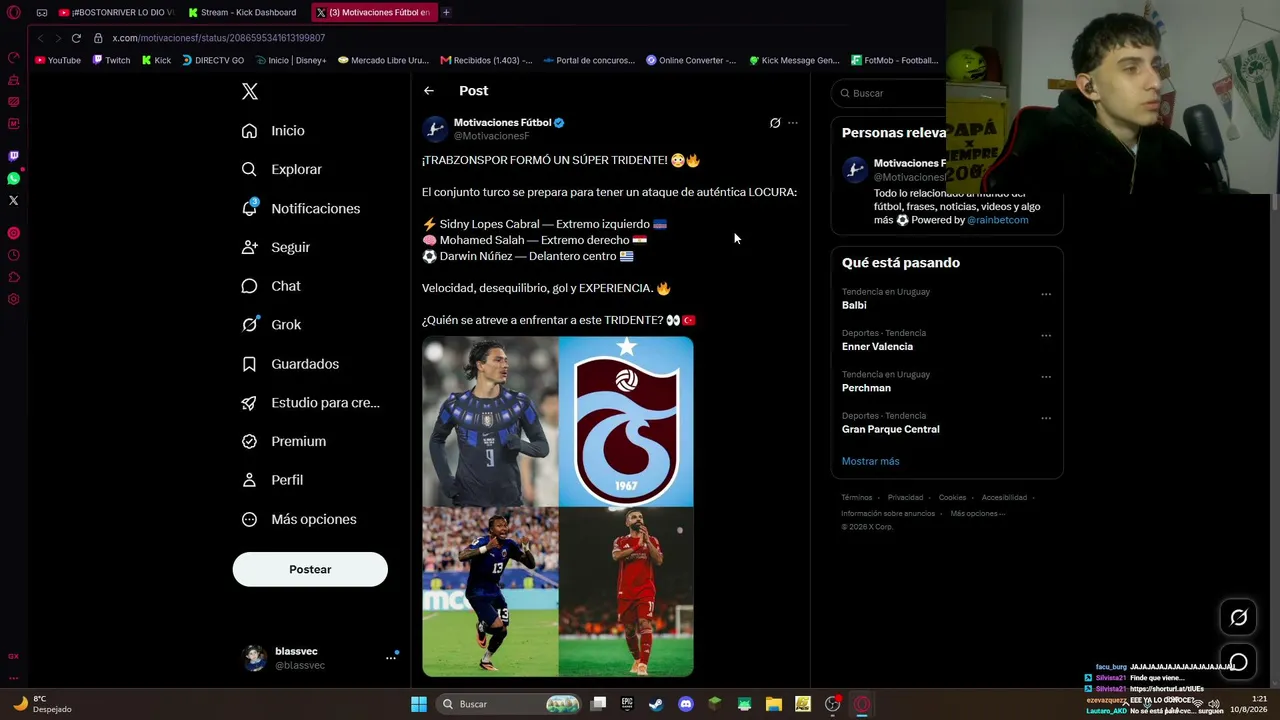Open the number 13 player photo
The height and width of the screenshot is (720, 1280).
pyautogui.click(x=490, y=592)
